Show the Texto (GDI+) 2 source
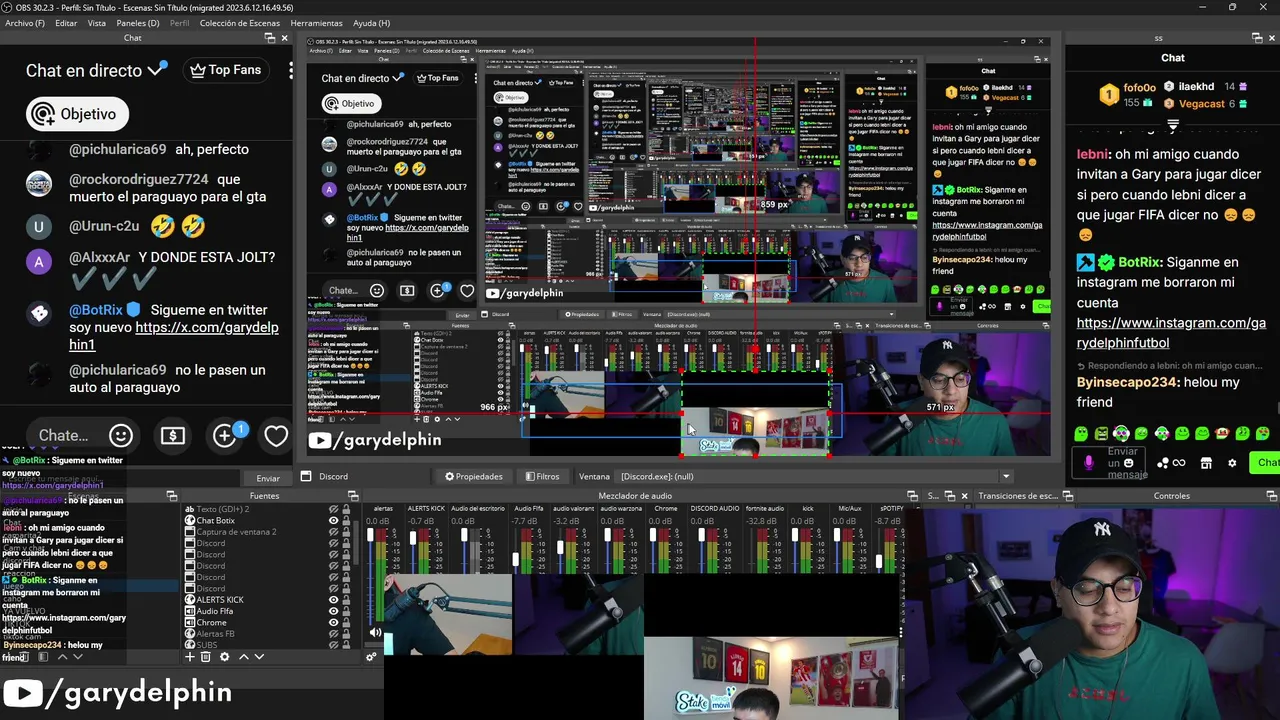Image resolution: width=1280 pixels, height=720 pixels. click(334, 509)
